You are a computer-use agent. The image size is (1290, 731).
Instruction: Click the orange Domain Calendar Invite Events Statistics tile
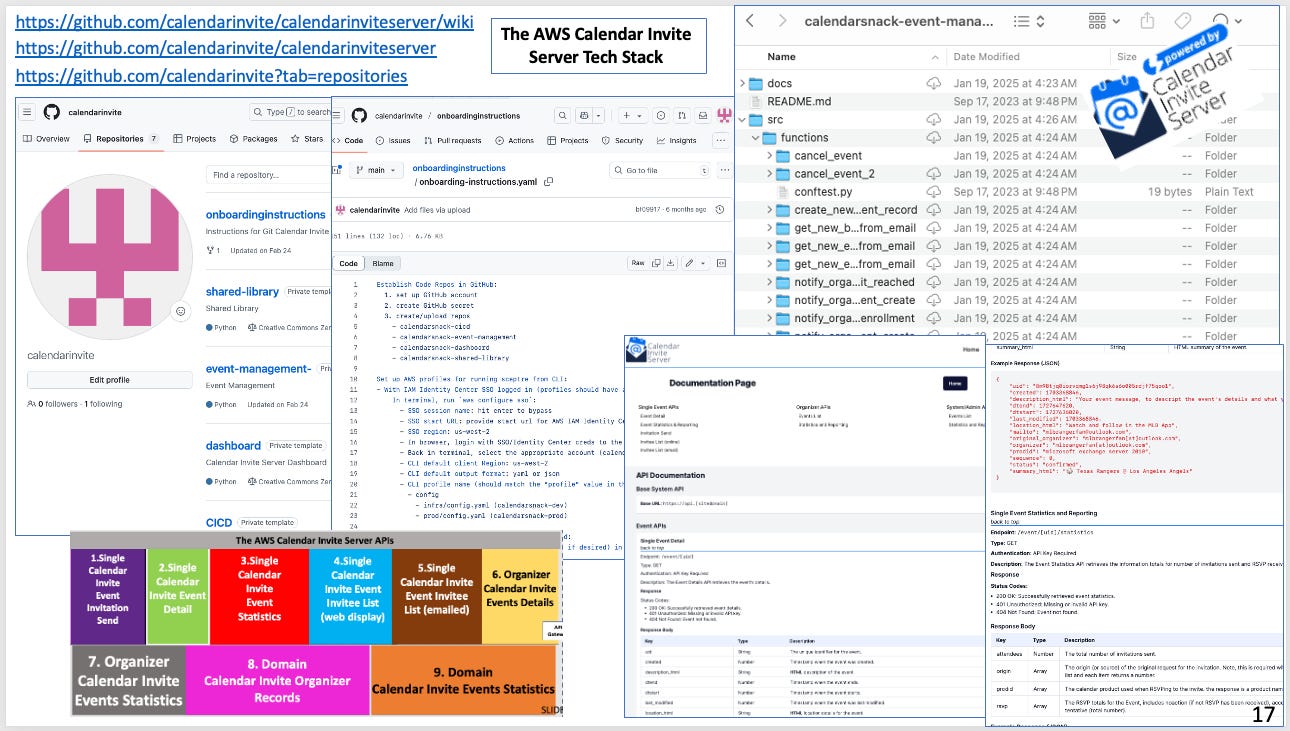click(x=463, y=680)
